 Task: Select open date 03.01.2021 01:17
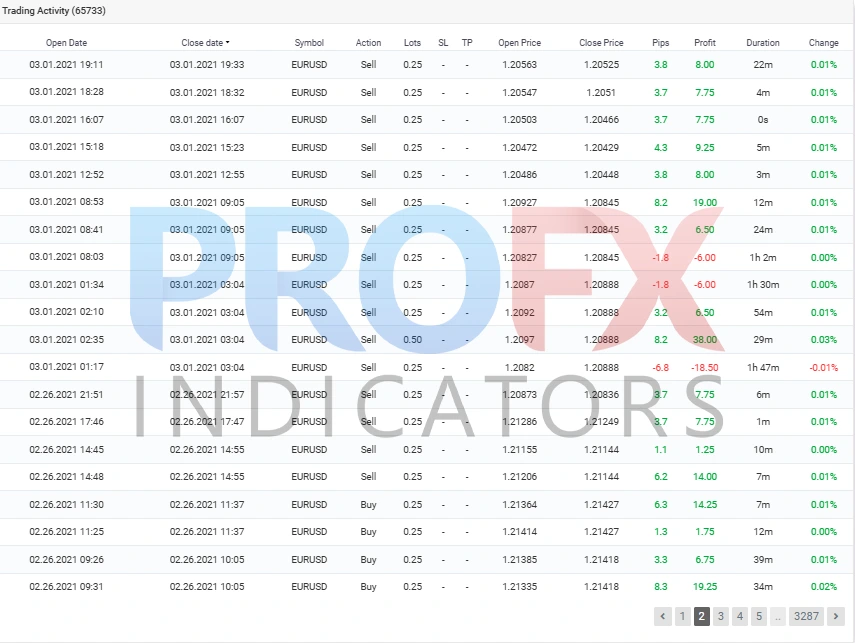click(x=66, y=366)
